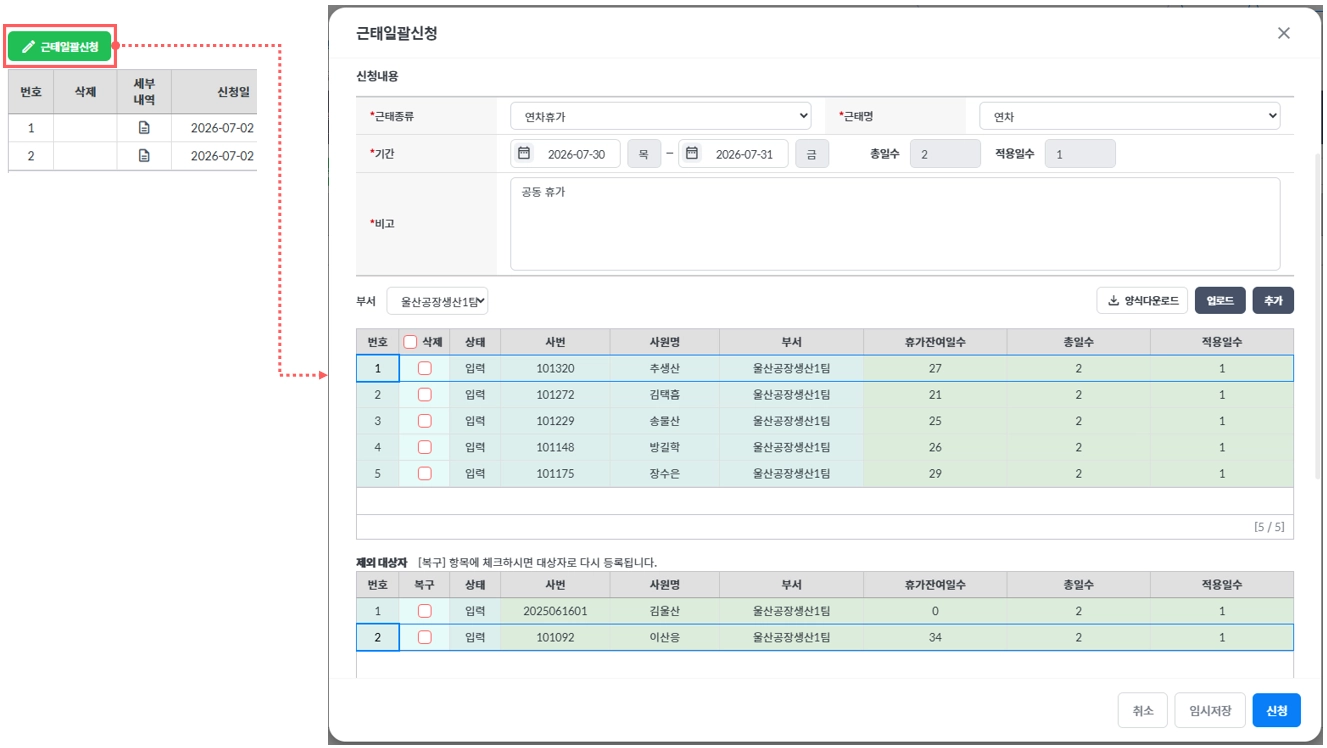Image resolution: width=1327 pixels, height=748 pixels.
Task: Check delete box for 김택흠
Action: click(425, 395)
